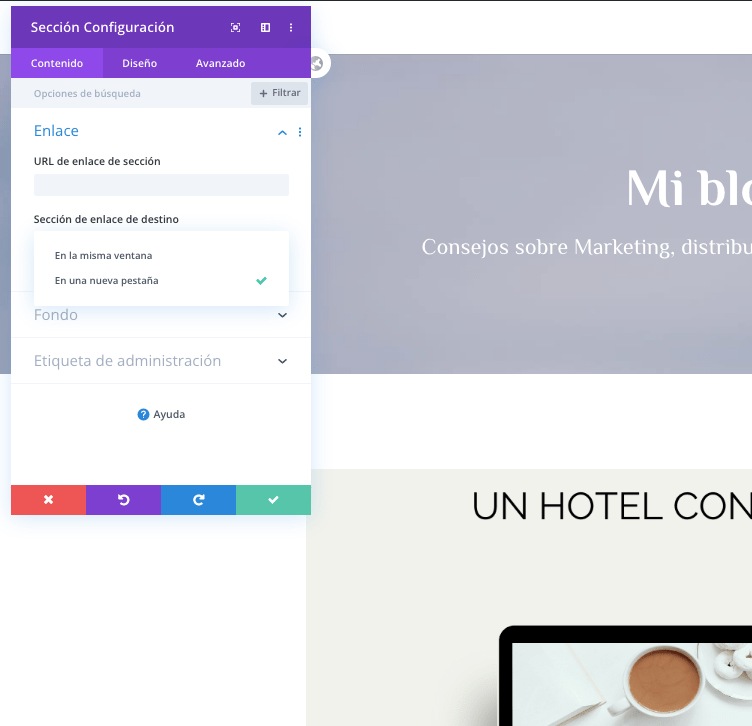
Task: Click the Filtrar button
Action: [280, 93]
